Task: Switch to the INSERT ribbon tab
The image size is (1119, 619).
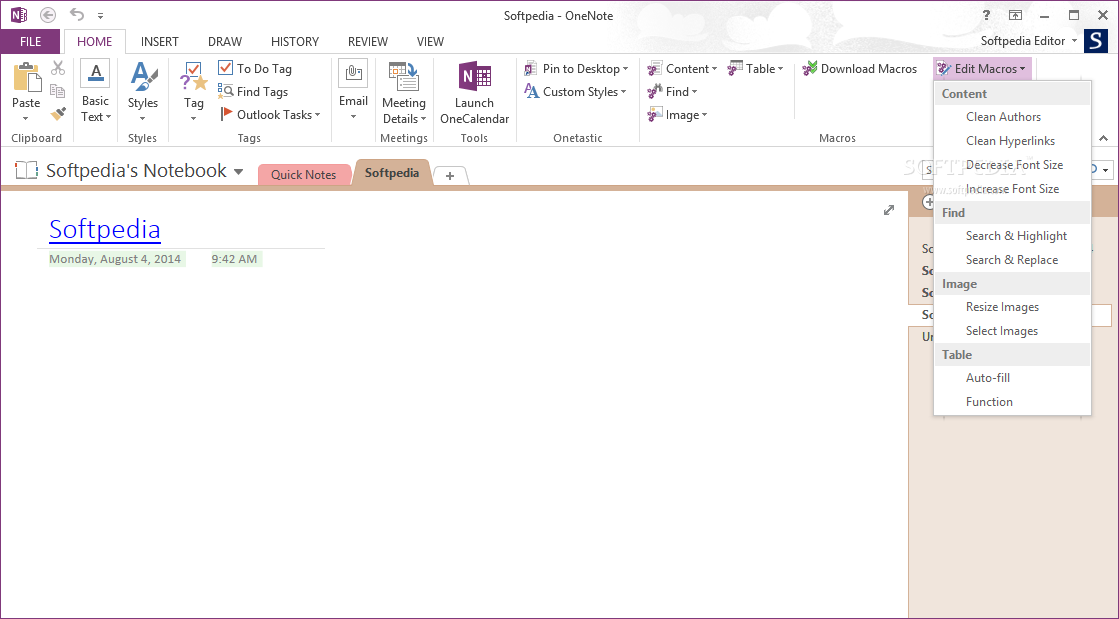Action: (x=159, y=41)
